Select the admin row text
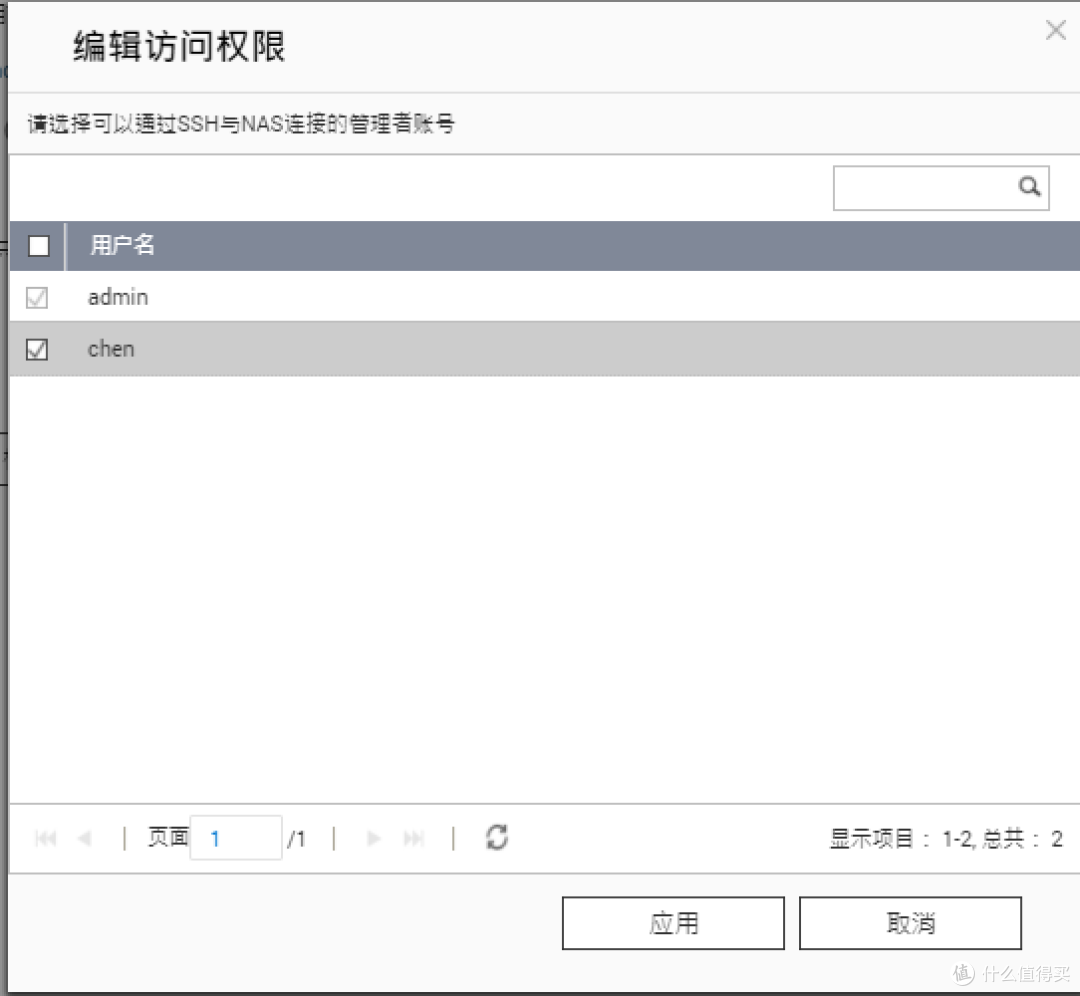 tap(118, 297)
